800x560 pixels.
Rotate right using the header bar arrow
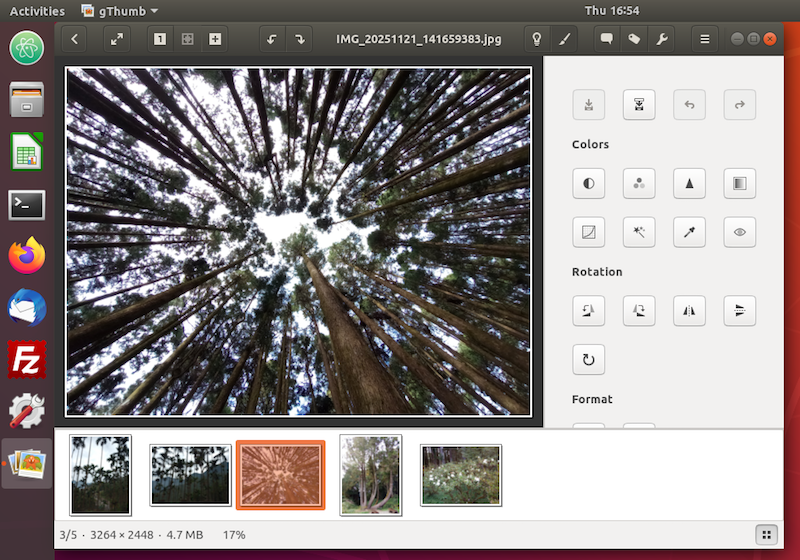coord(300,39)
